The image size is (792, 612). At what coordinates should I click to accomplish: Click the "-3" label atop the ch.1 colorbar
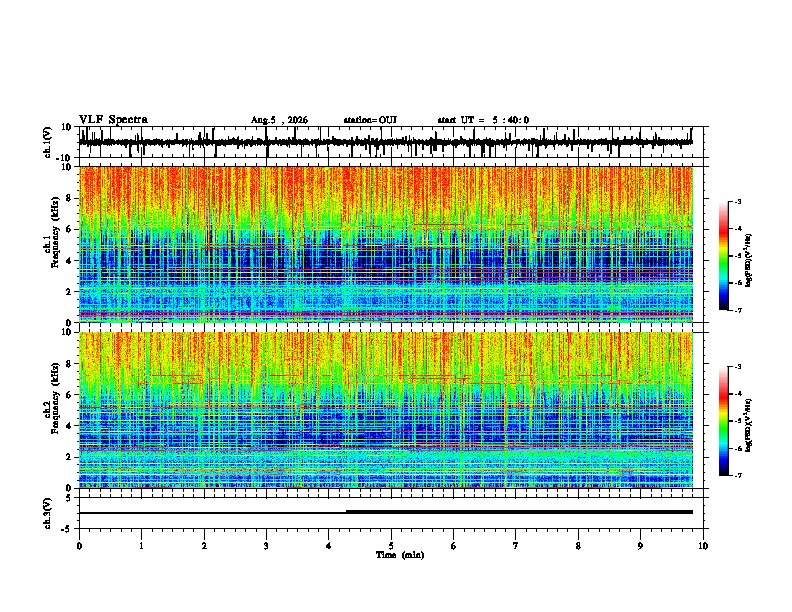click(737, 201)
